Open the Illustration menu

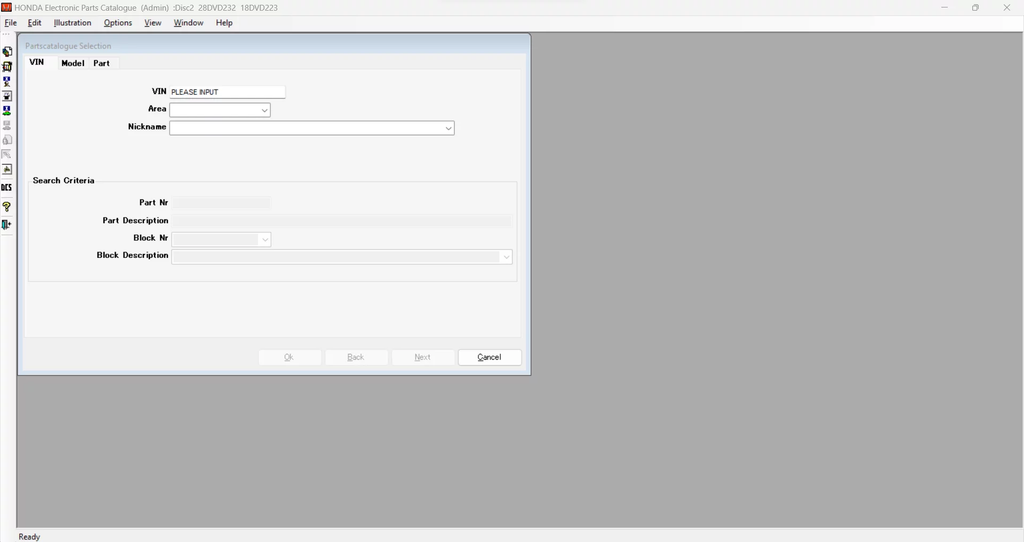[x=72, y=23]
